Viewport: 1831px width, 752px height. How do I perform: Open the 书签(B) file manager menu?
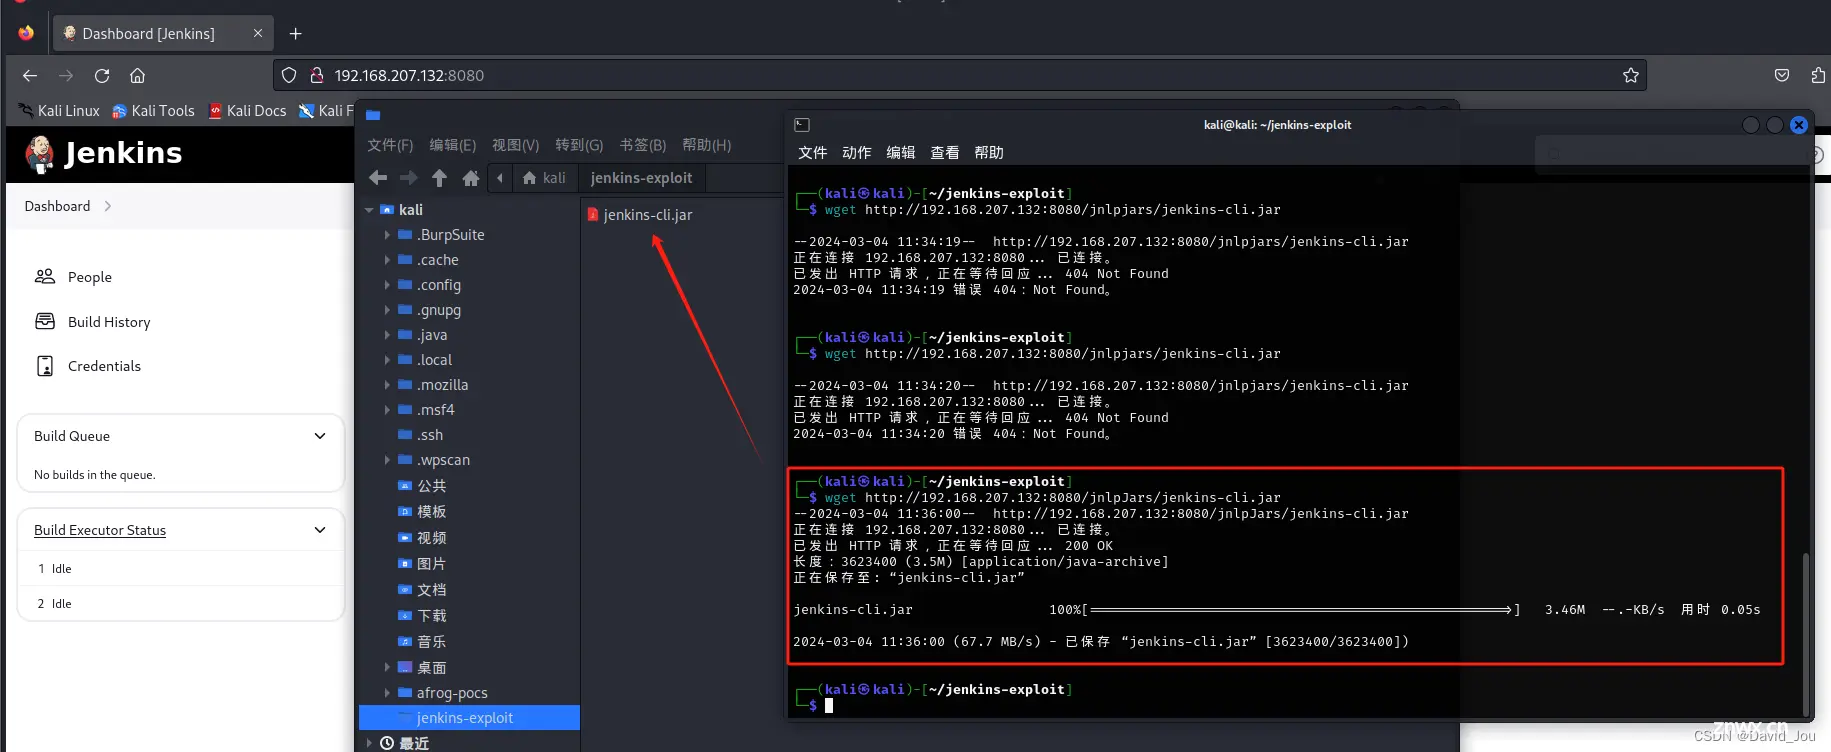point(643,145)
